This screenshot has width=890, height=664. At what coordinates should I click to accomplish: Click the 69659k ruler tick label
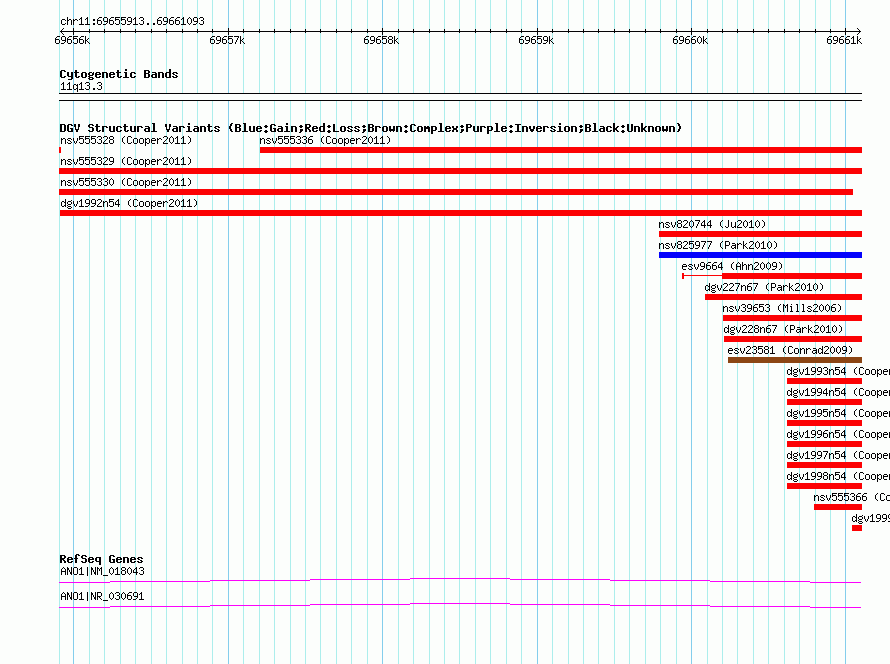pos(536,40)
